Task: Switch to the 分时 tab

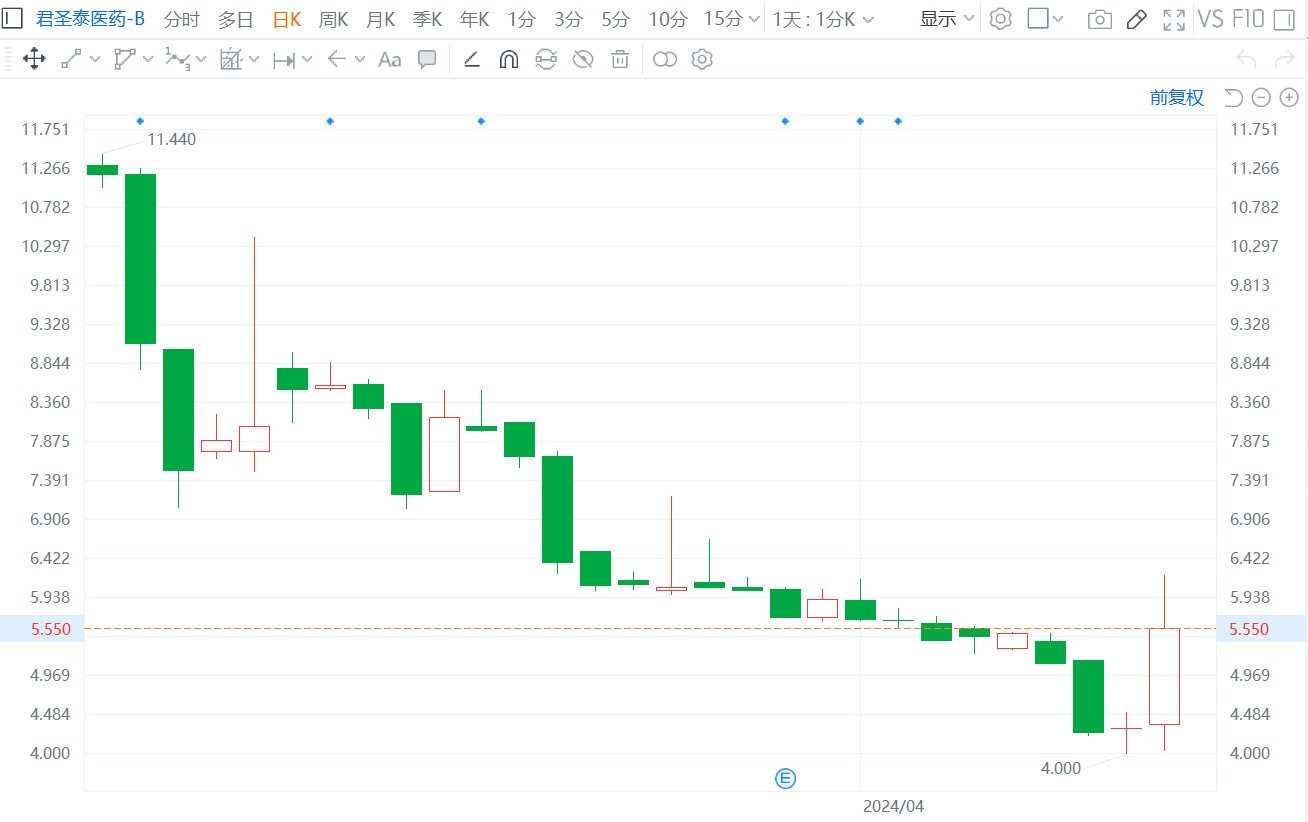Action: pyautogui.click(x=181, y=19)
